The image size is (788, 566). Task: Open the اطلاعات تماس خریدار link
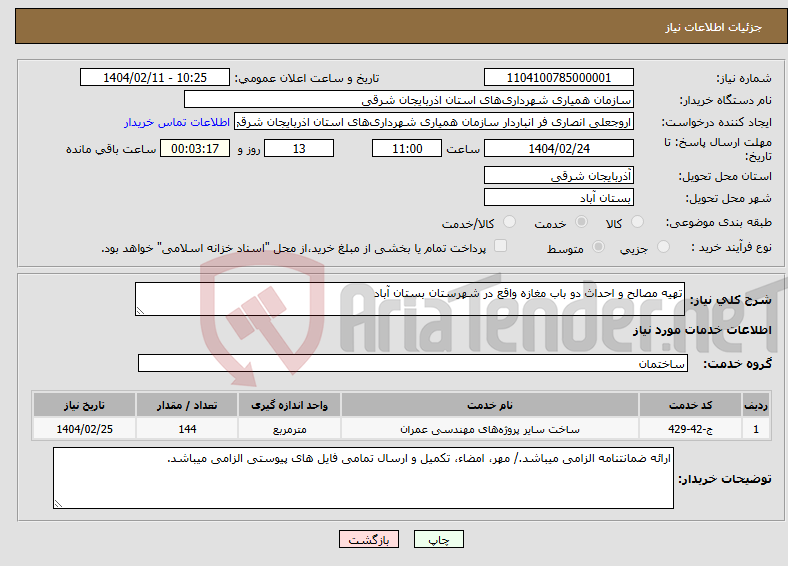pos(177,122)
